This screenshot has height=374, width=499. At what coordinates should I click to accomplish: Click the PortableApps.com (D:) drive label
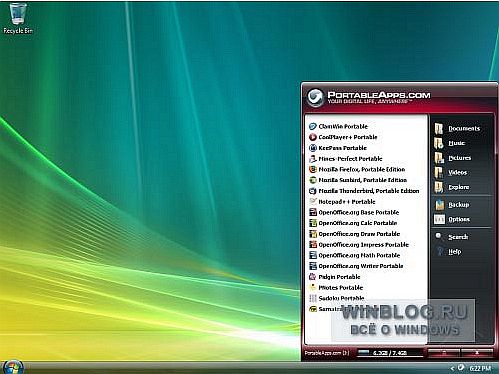[x=327, y=353]
